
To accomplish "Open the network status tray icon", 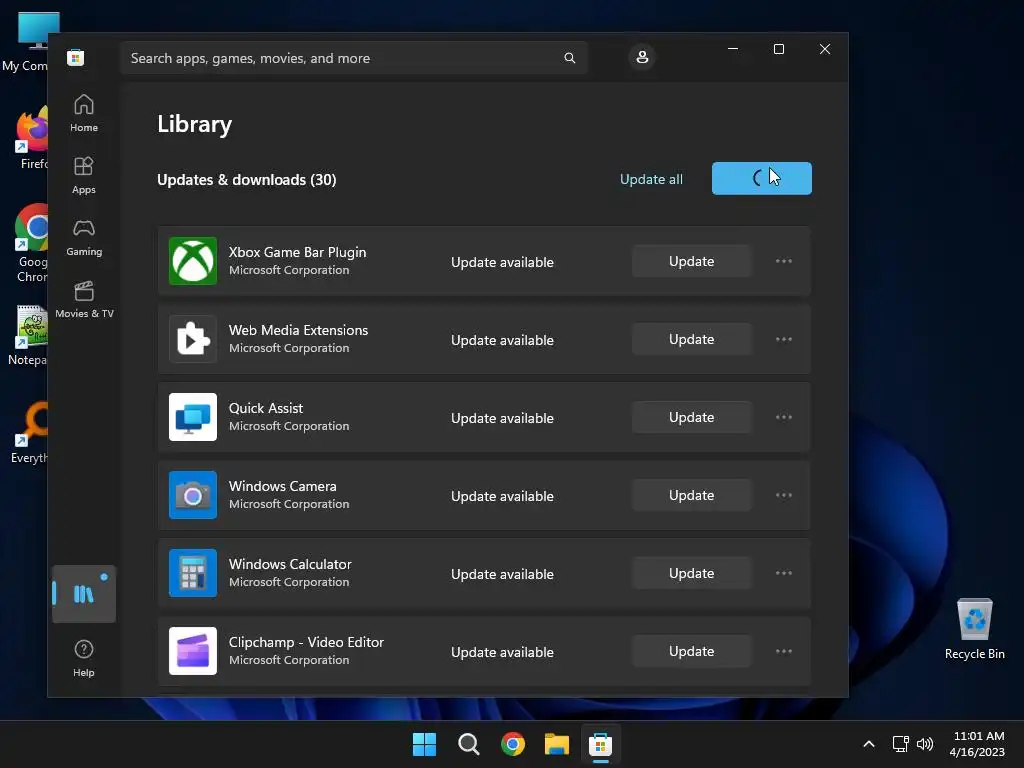I will pyautogui.click(x=901, y=744).
